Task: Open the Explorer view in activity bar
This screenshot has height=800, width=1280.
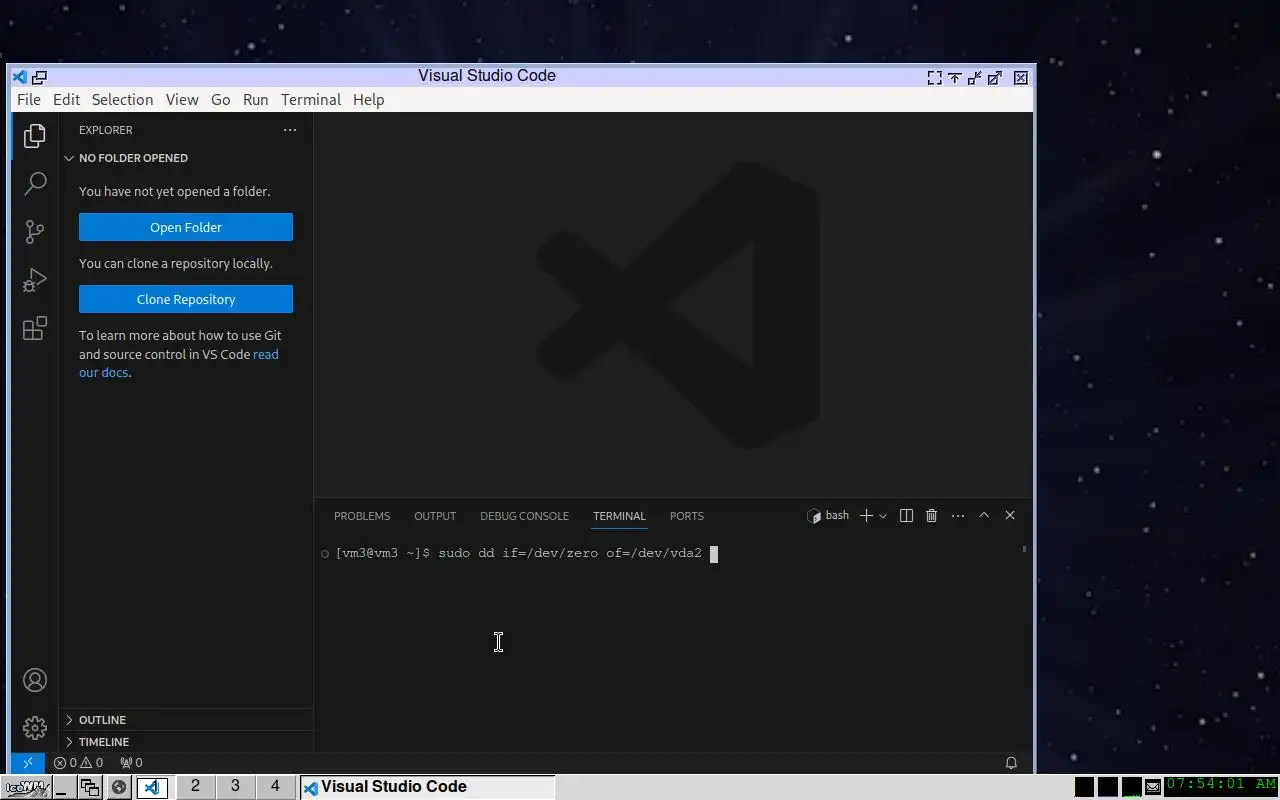Action: [35, 135]
